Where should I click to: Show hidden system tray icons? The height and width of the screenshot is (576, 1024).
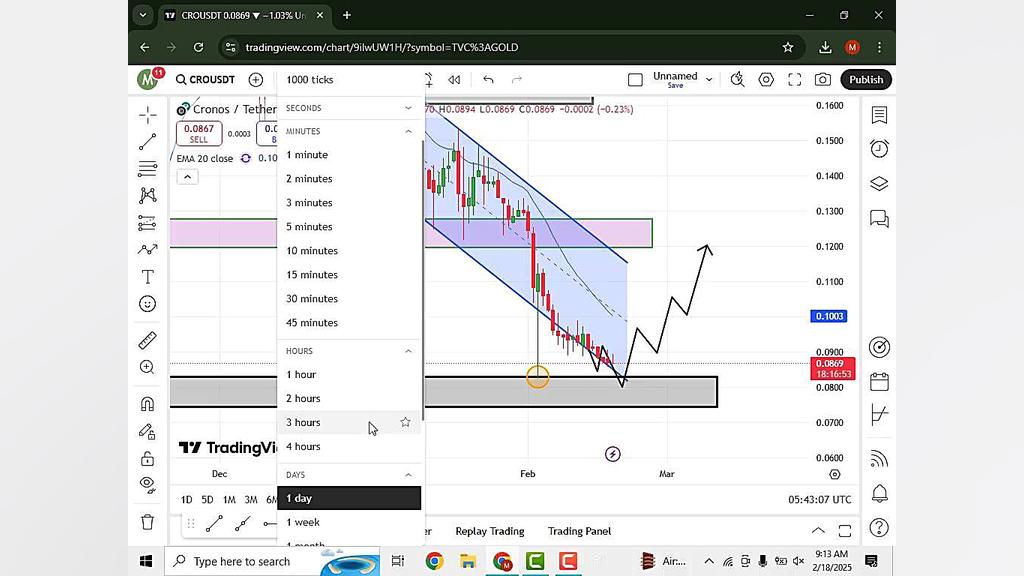pyautogui.click(x=709, y=561)
